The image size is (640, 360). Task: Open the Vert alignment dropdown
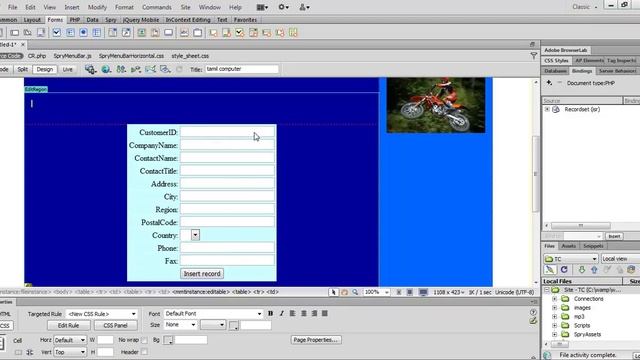70,352
